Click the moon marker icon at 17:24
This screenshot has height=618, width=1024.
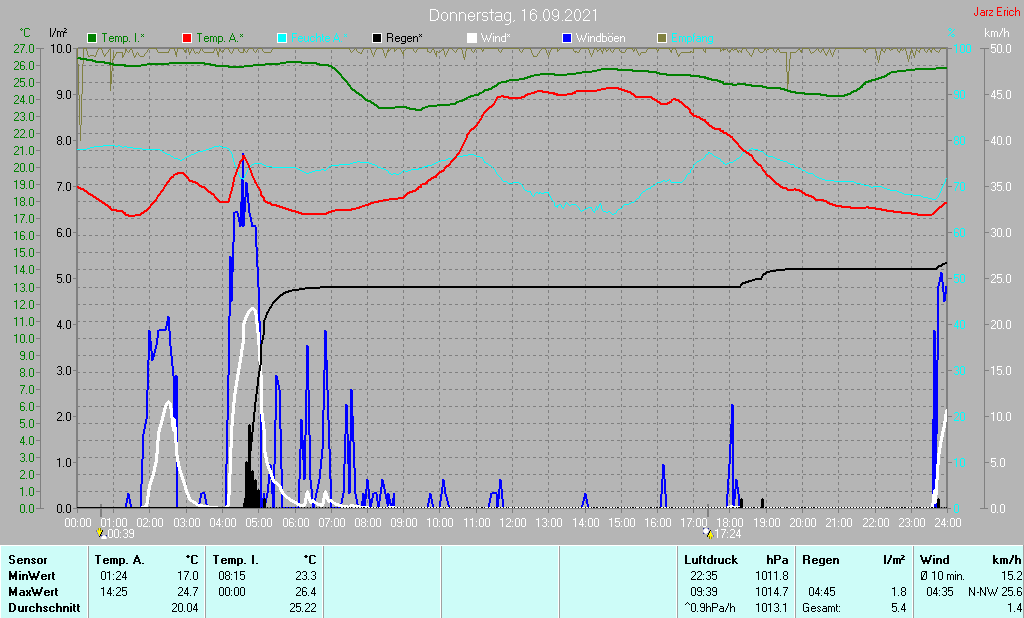tap(708, 533)
